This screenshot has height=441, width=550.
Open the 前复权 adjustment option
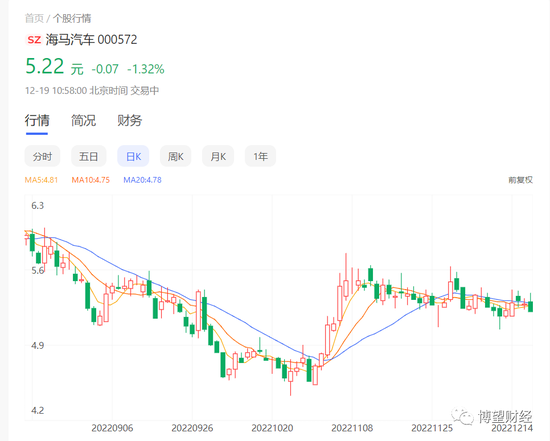521,180
